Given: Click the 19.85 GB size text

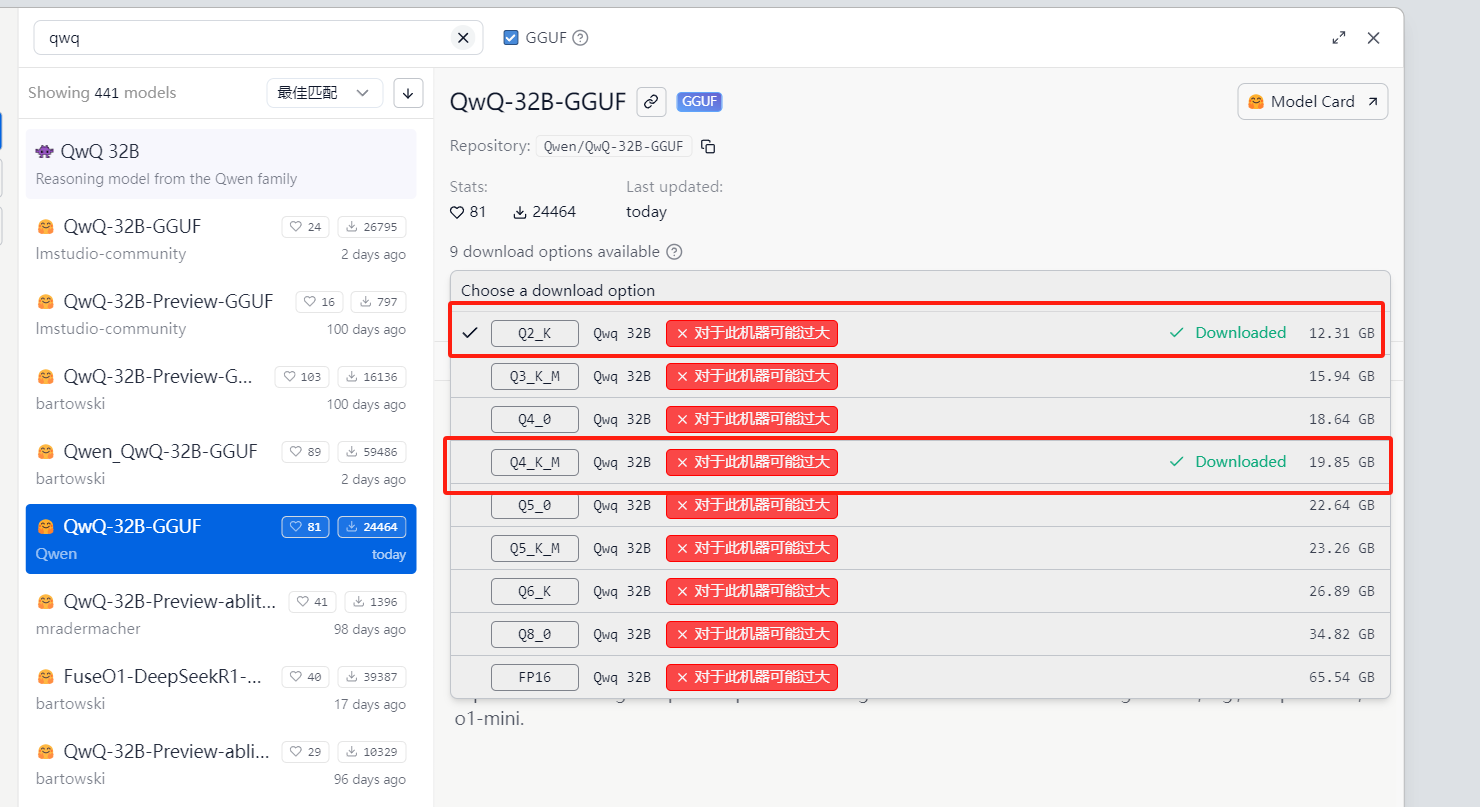Looking at the screenshot, I should pyautogui.click(x=1341, y=462).
